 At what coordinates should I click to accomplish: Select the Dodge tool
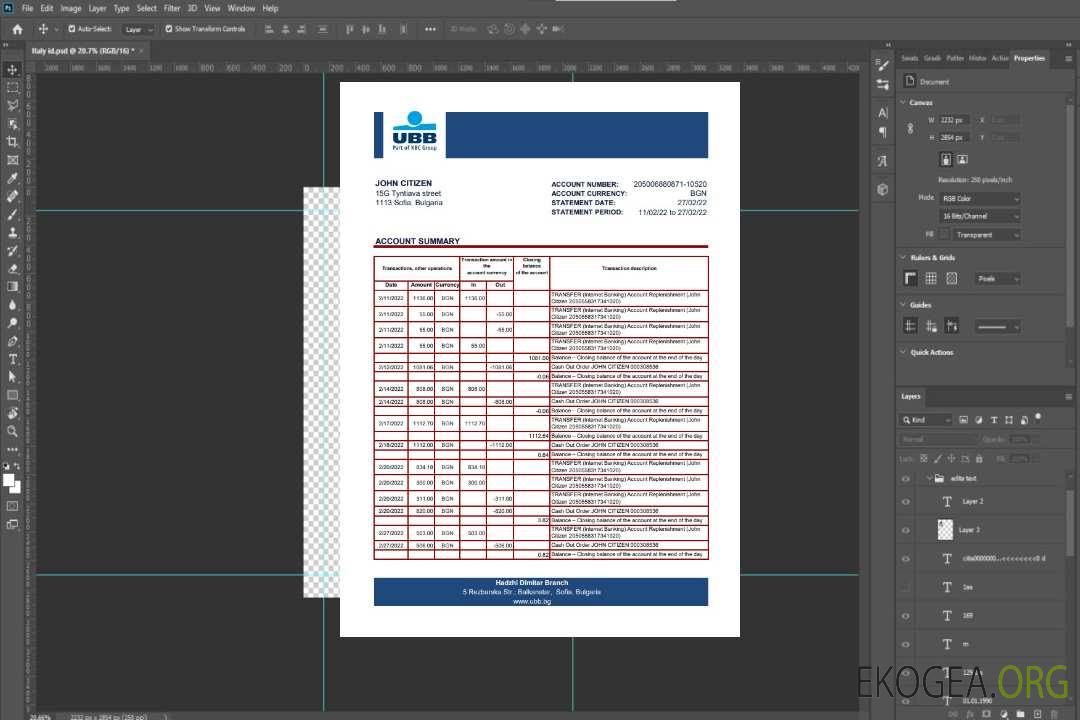pyautogui.click(x=12, y=322)
